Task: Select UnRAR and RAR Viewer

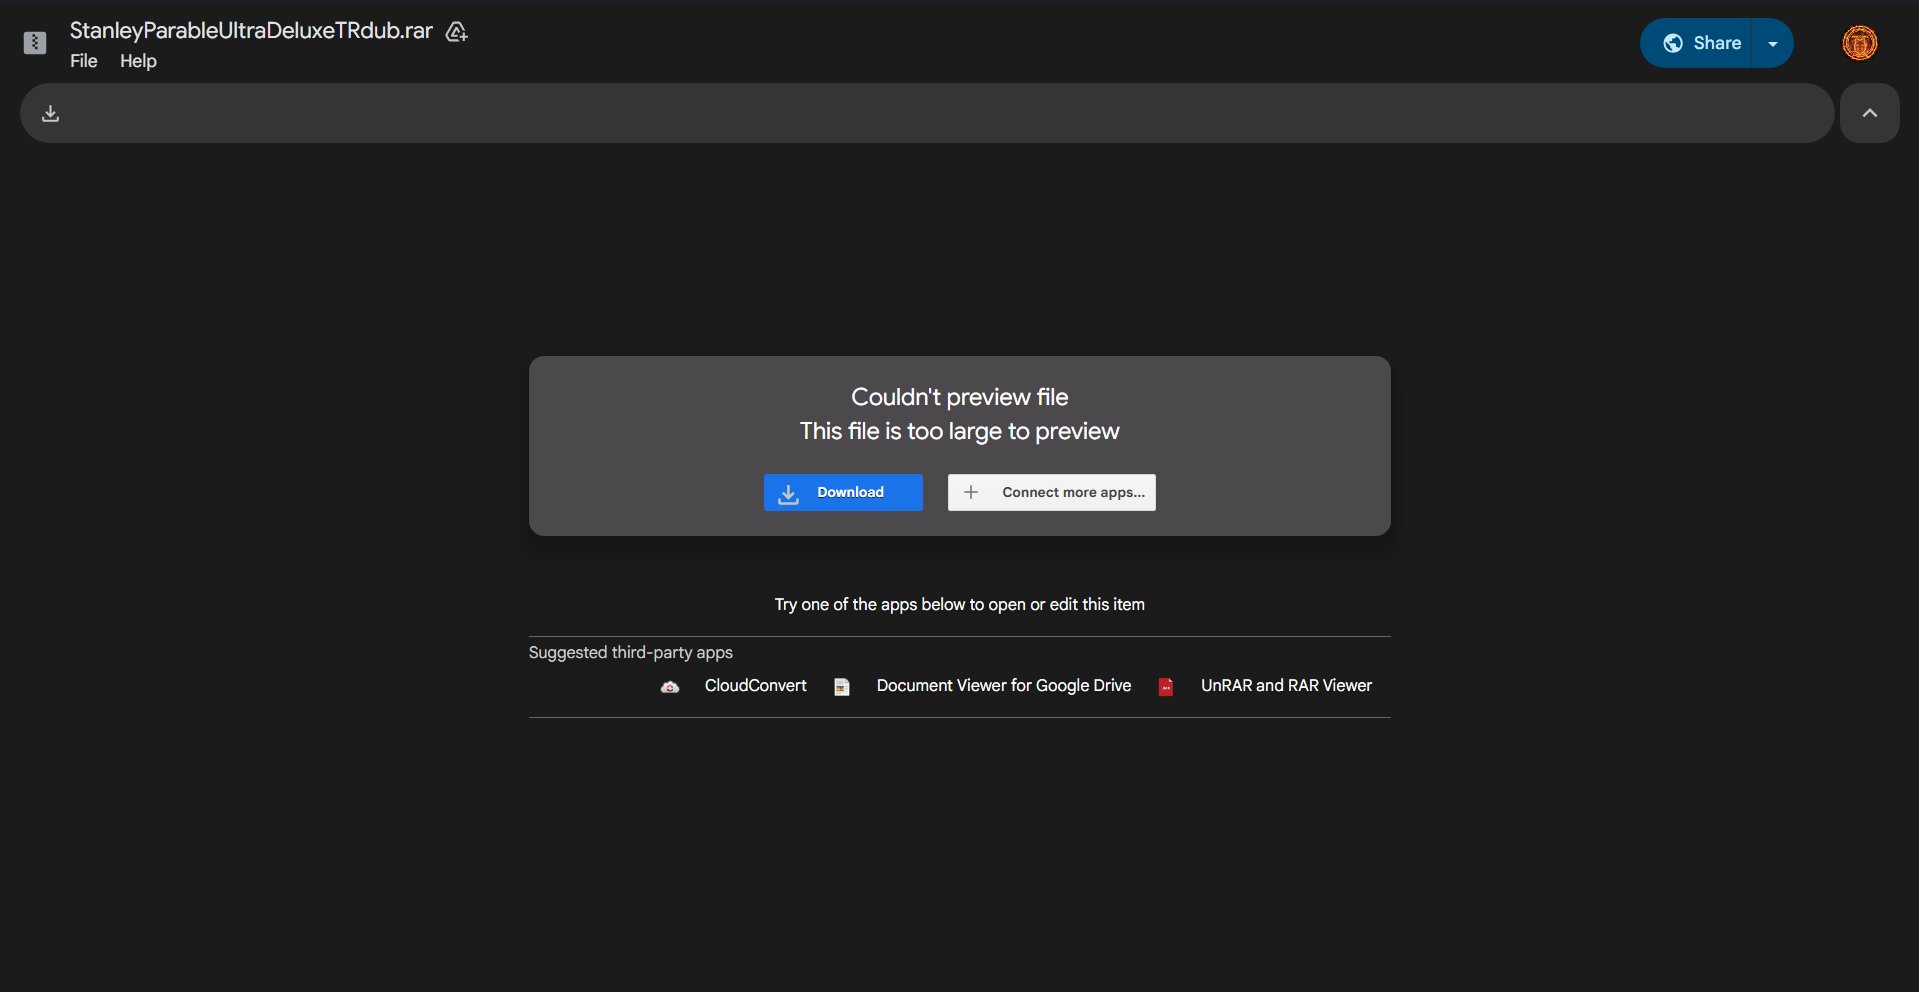Action: (x=1286, y=685)
